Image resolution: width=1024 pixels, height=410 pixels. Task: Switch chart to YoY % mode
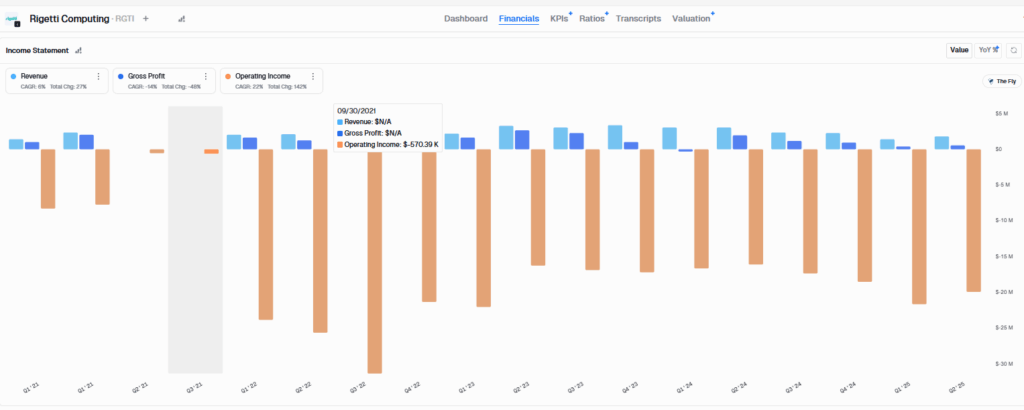[987, 50]
